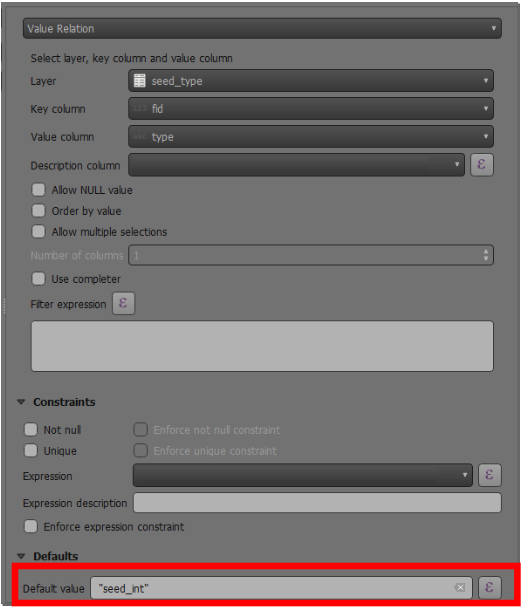
Task: Collapse the Defaults section
Action: point(21,556)
